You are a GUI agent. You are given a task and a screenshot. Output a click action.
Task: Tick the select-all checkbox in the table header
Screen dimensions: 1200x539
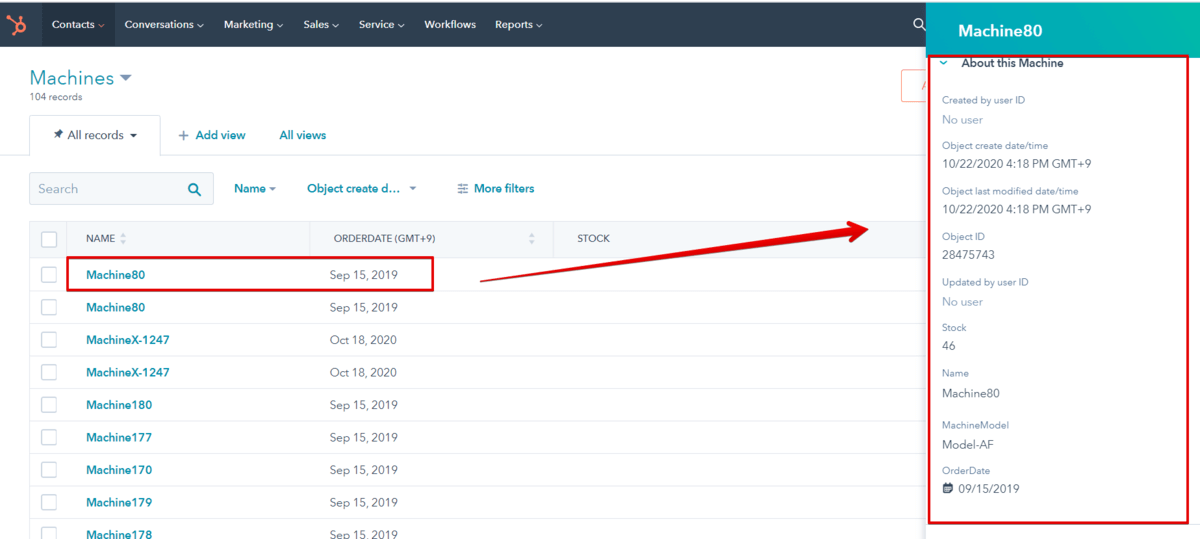[49, 239]
